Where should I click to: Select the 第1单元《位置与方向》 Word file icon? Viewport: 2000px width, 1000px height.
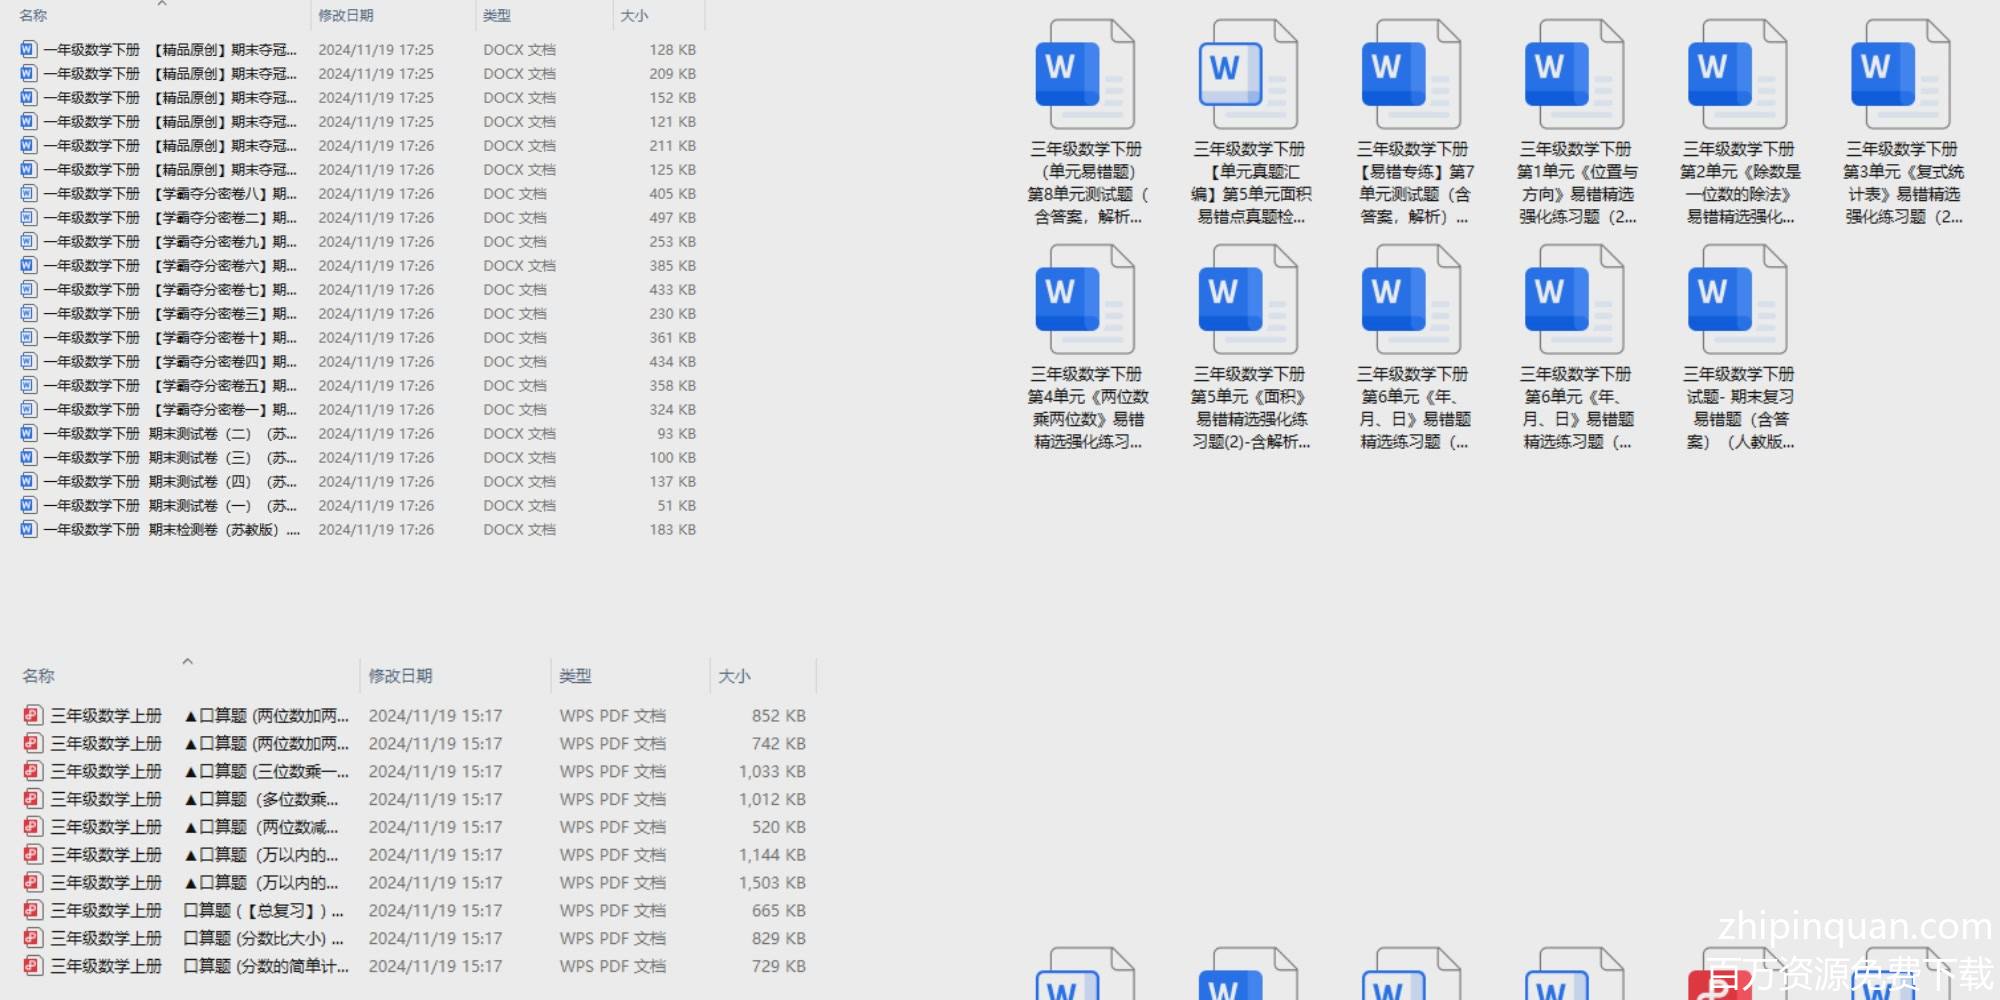tap(1574, 75)
